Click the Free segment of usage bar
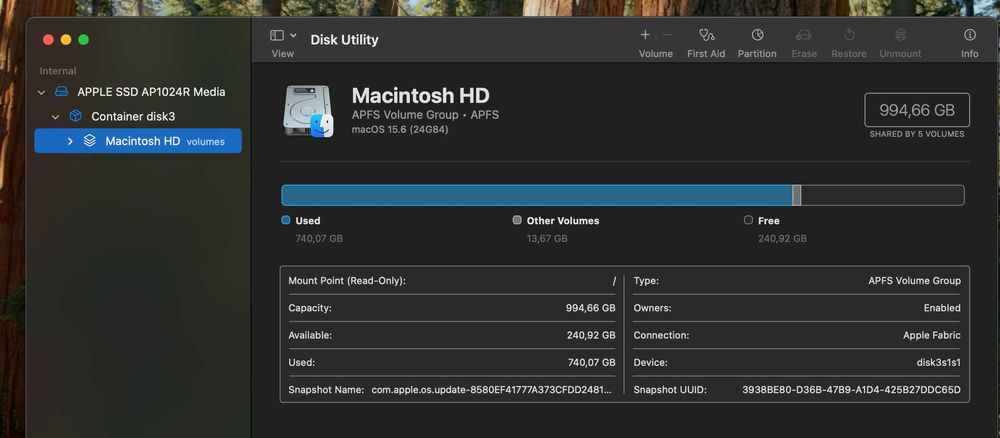This screenshot has height=438, width=1000. pyautogui.click(x=883, y=195)
